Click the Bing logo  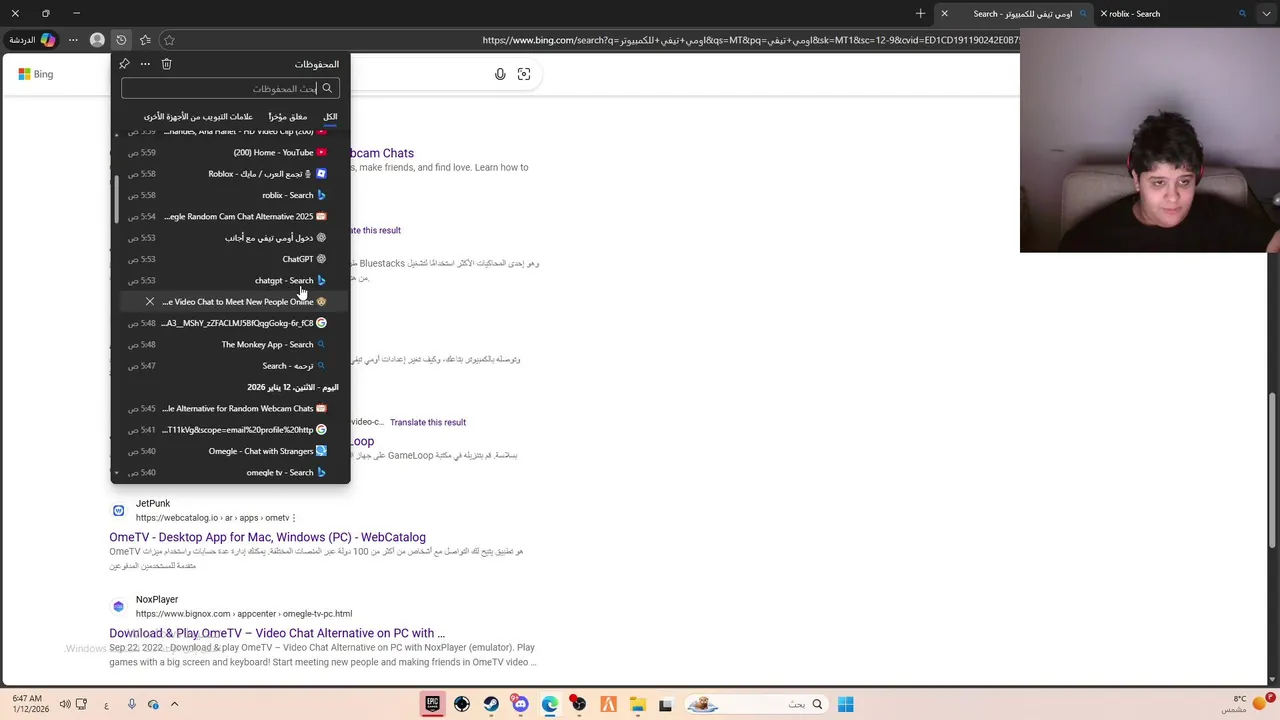(x=36, y=74)
